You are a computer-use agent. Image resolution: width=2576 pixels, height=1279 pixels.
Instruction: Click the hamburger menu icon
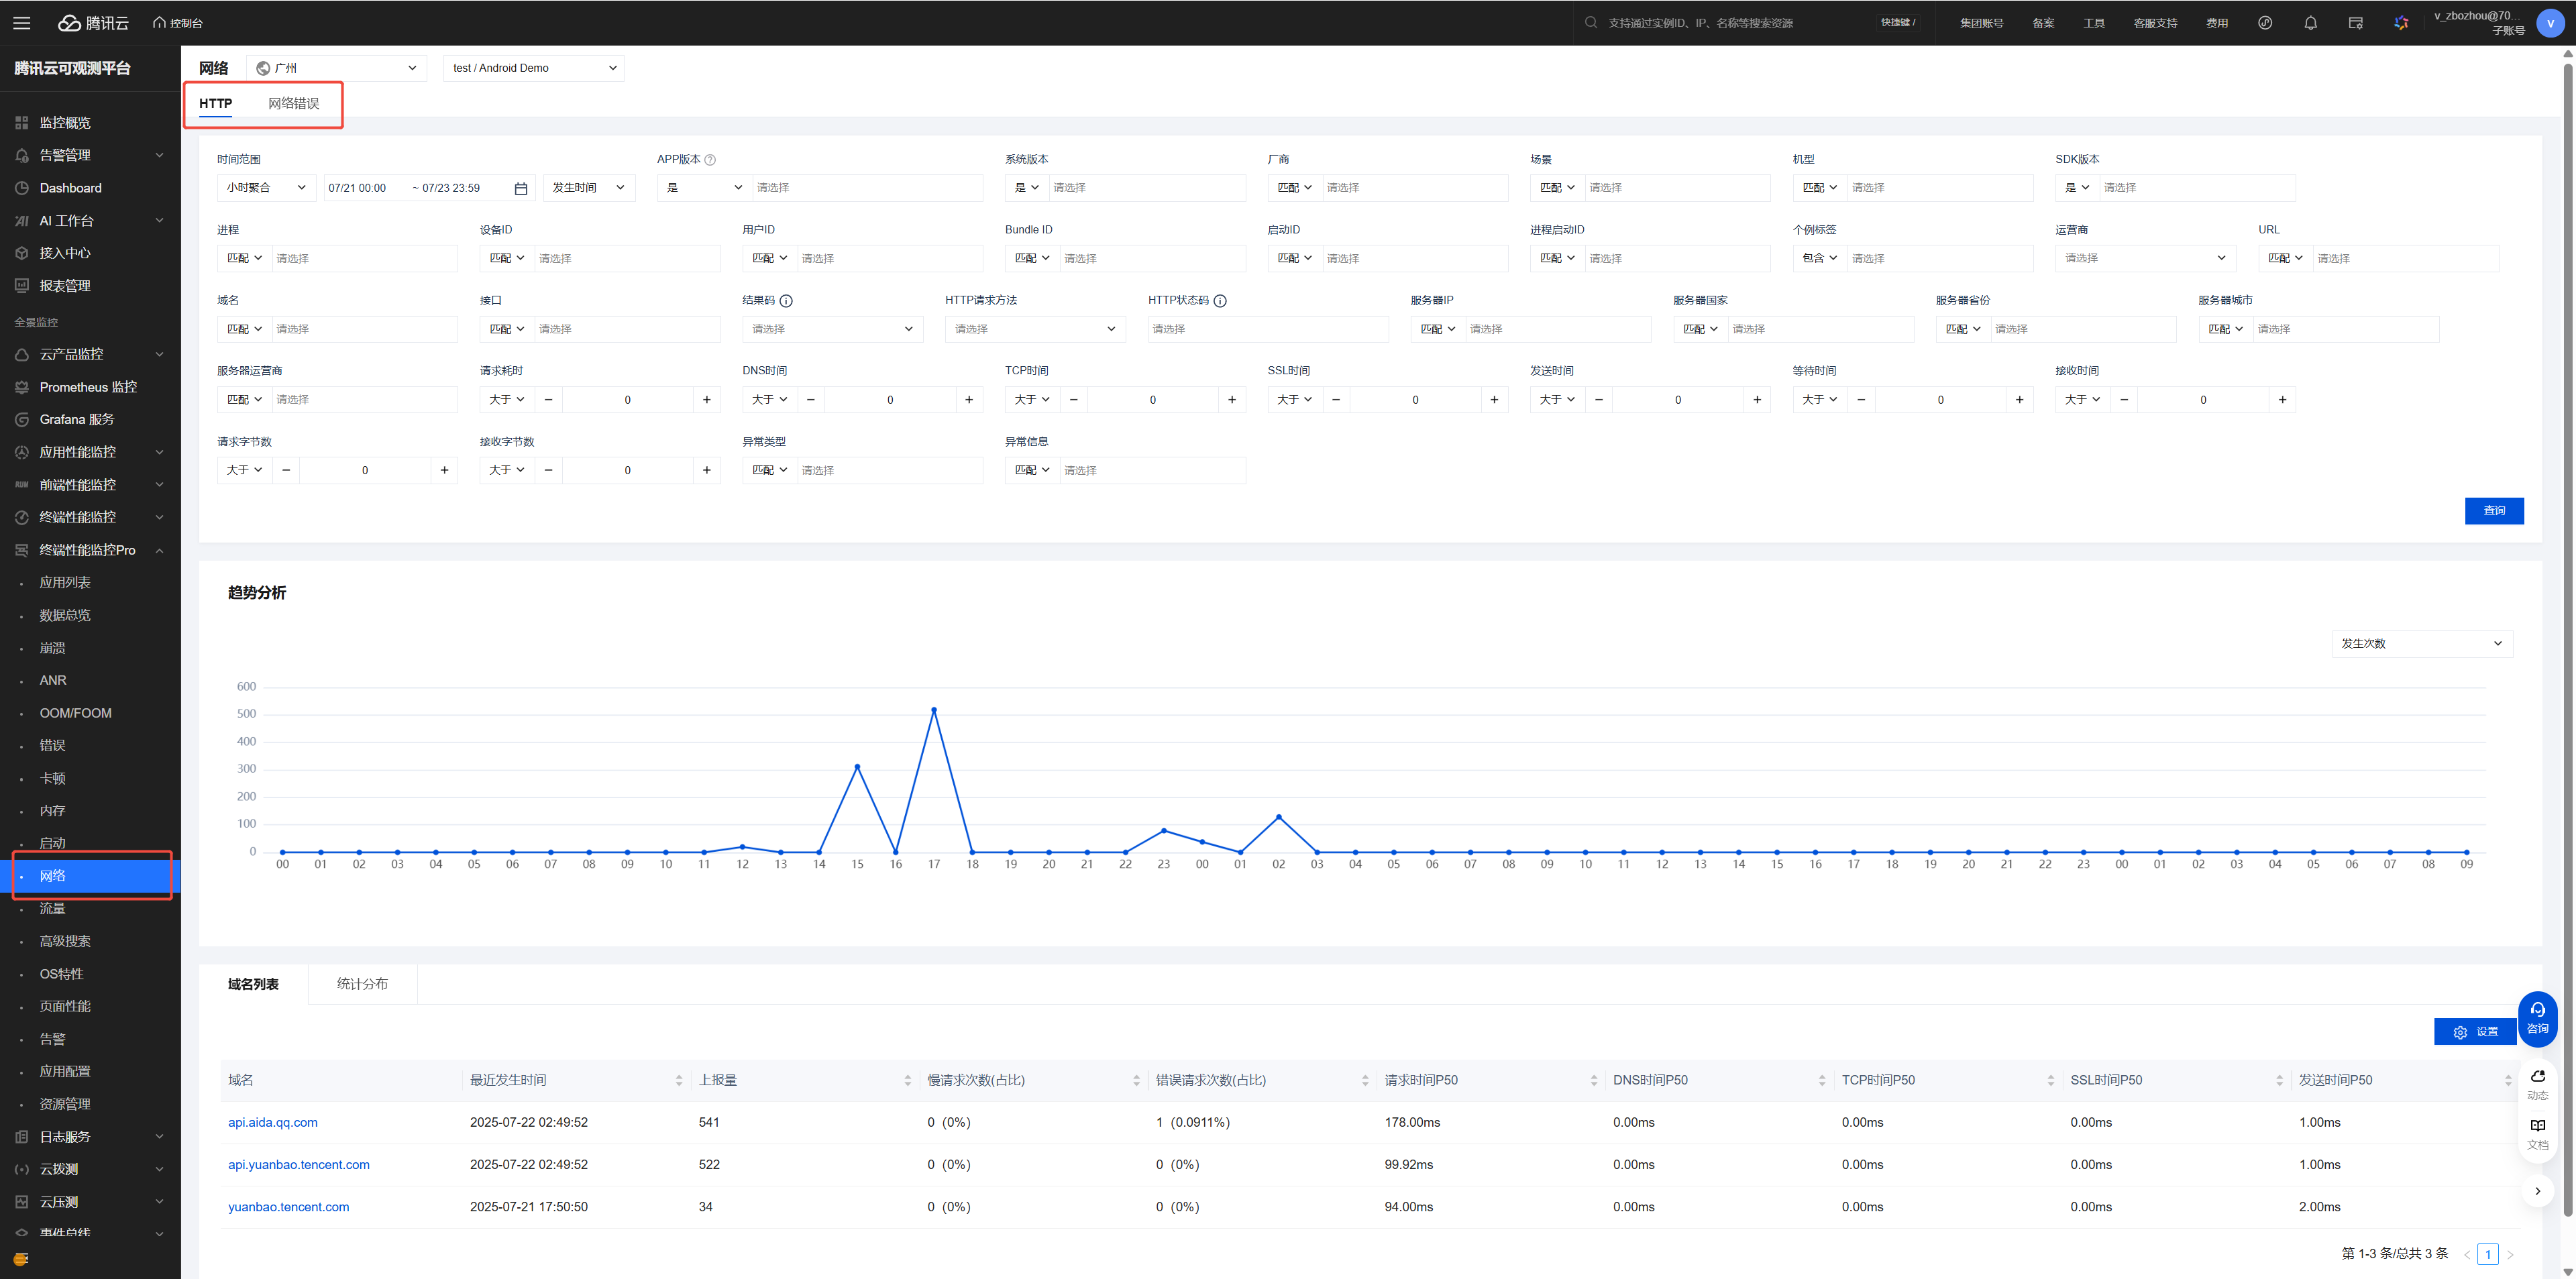[x=21, y=23]
